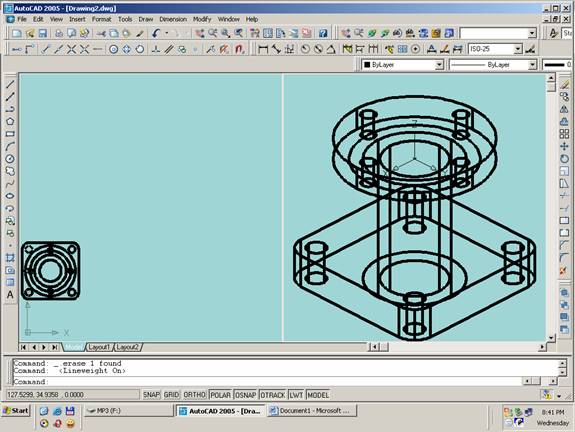Select the Circle tool
Viewport: 575px width, 432px height.
coord(10,159)
